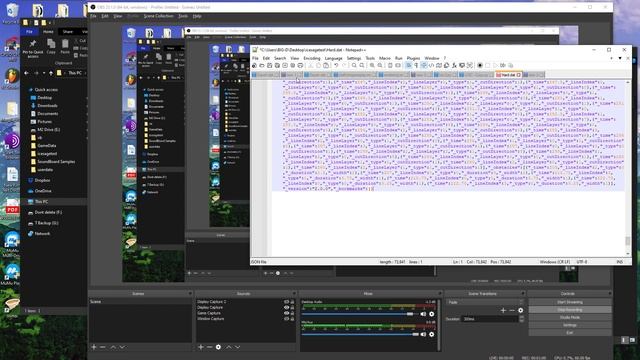The height and width of the screenshot is (360, 640).
Task: Click Pin to Quick access in File Explorer
Action: click(x=33, y=47)
